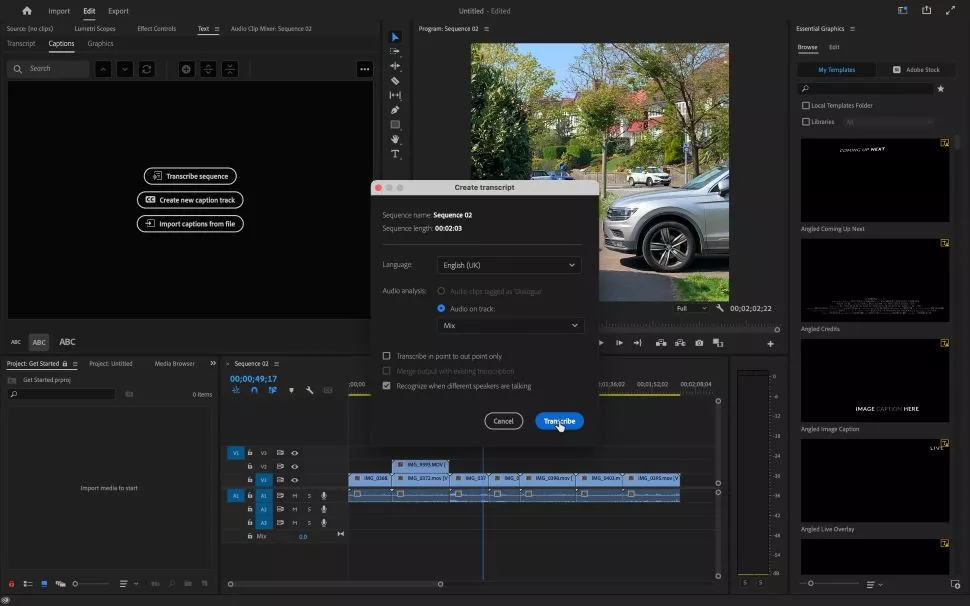Open the Adobe Stock tab

click(x=916, y=70)
